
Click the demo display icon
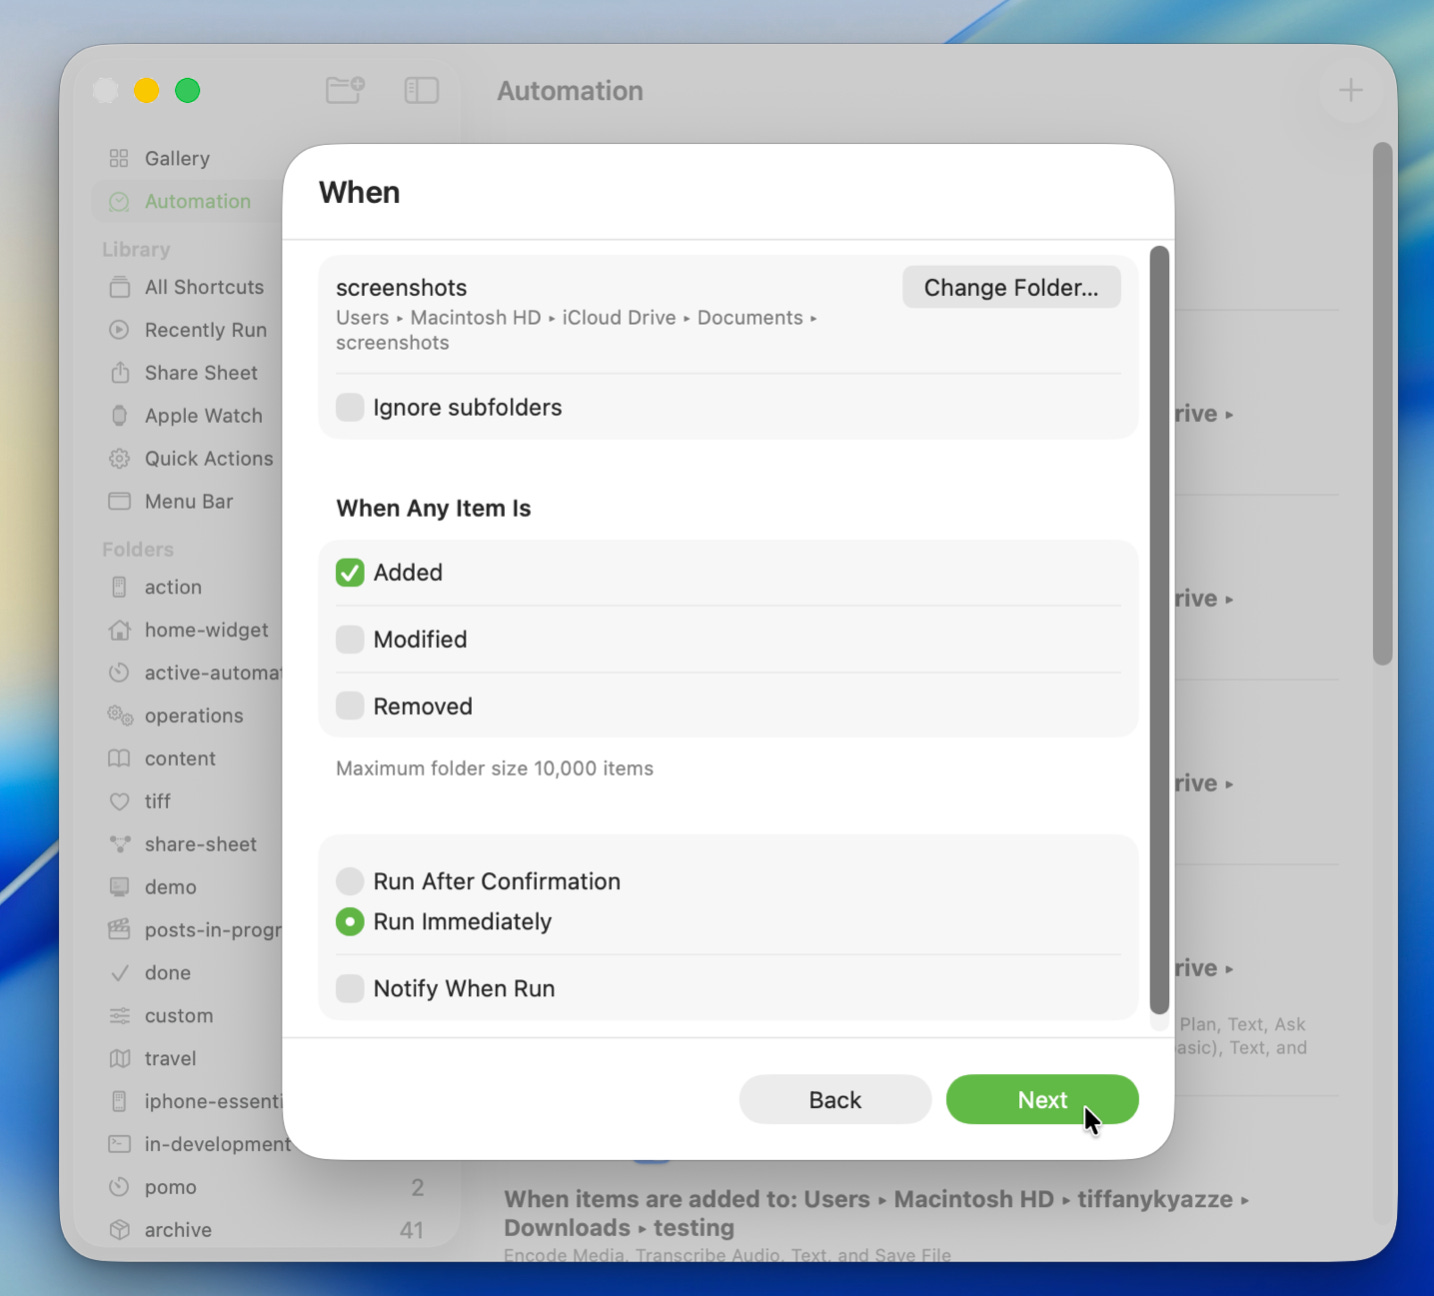119,887
